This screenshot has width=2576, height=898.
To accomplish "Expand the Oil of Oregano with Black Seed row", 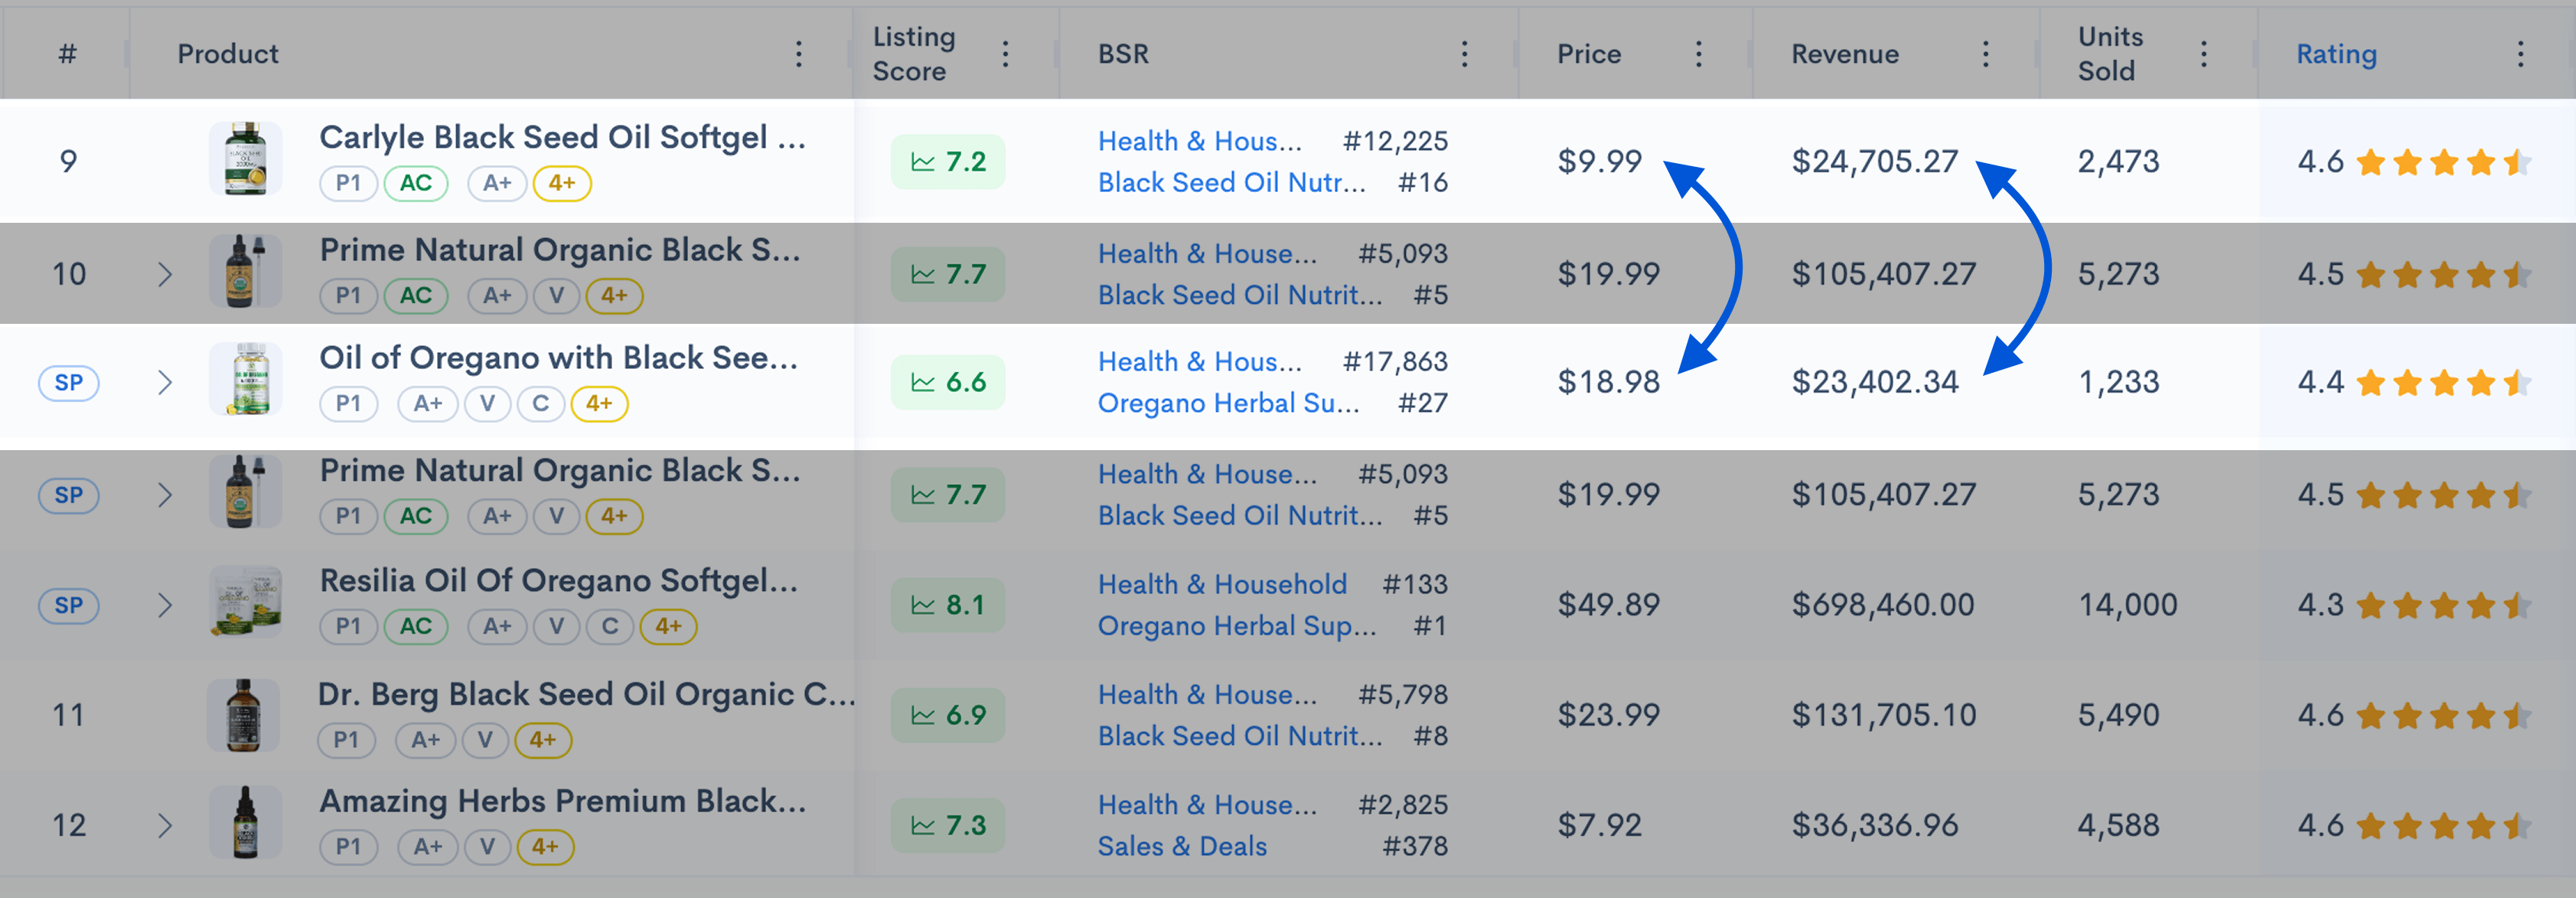I will [x=165, y=382].
